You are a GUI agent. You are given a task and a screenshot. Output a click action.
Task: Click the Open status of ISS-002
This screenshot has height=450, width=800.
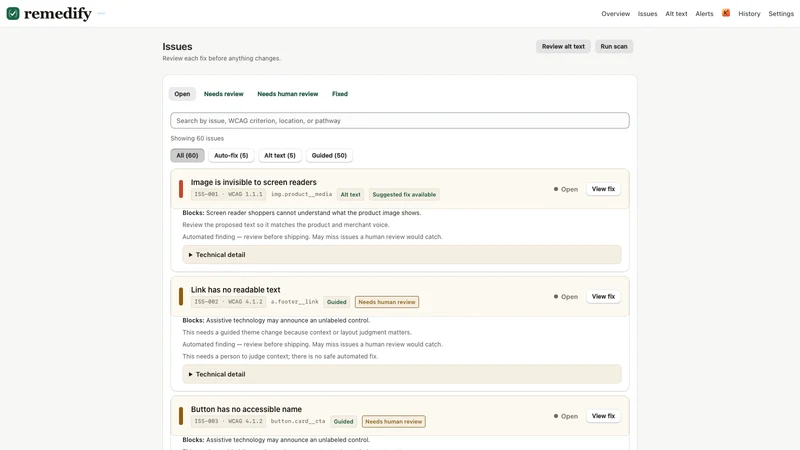(566, 296)
